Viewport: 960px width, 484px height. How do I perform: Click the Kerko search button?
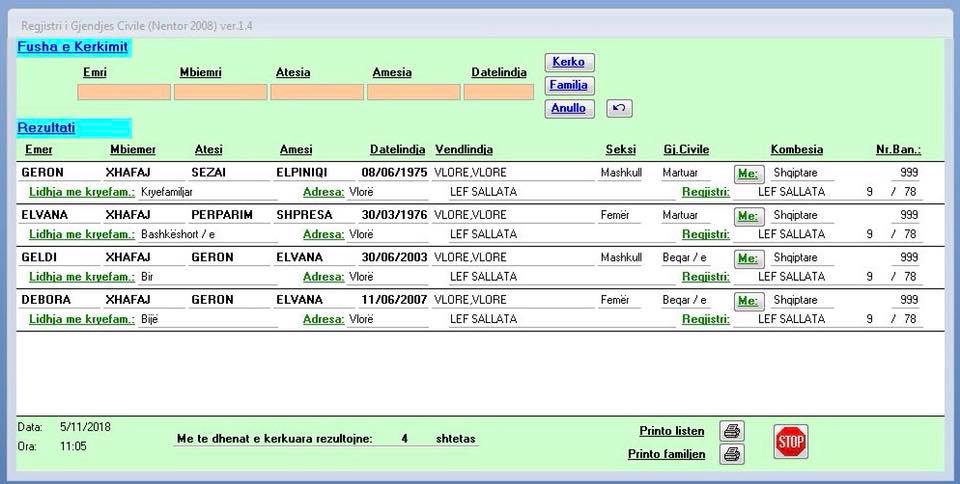(569, 62)
